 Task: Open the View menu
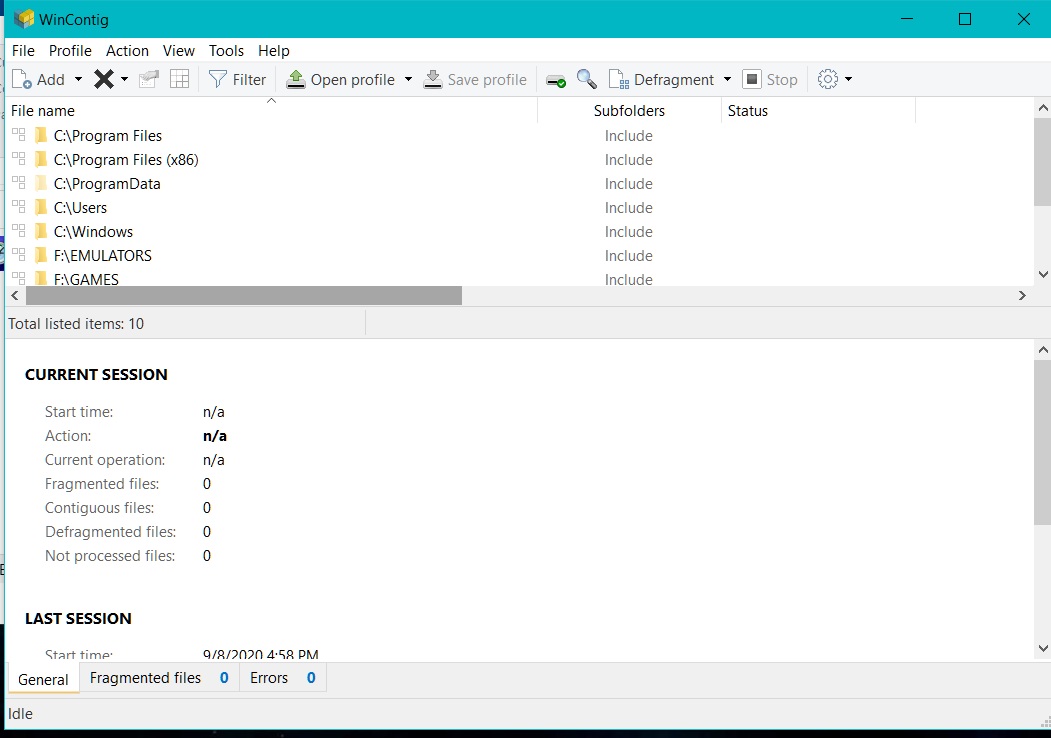178,50
